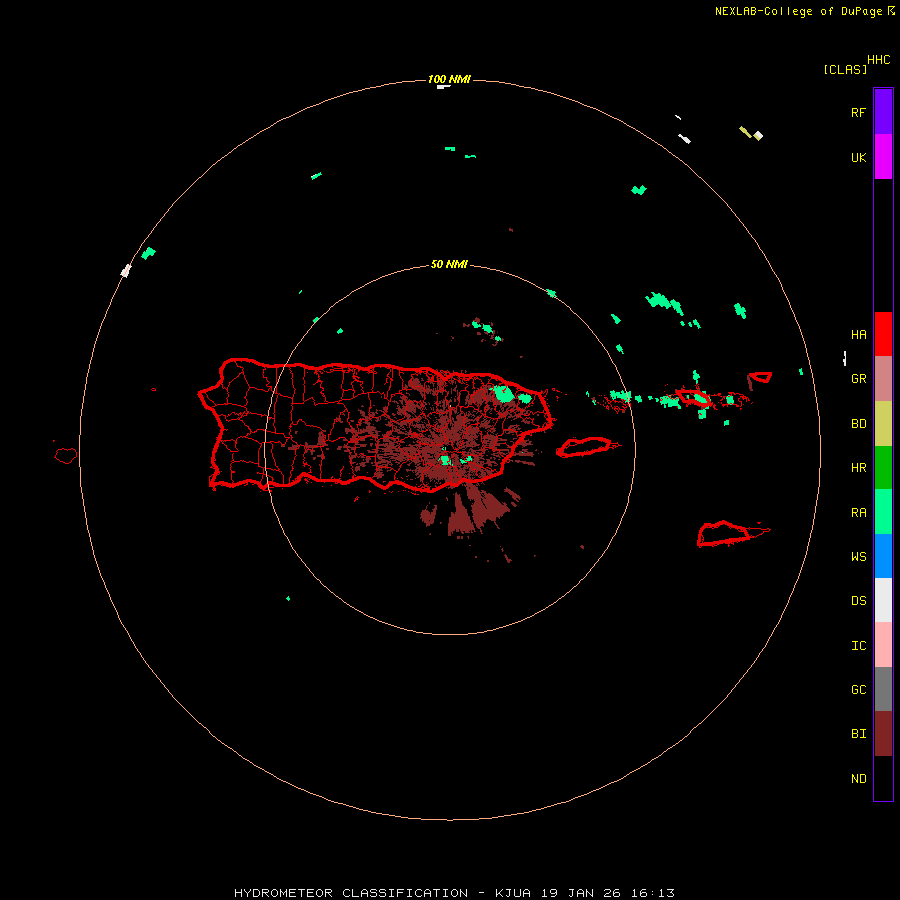This screenshot has width=900, height=900.
Task: Click the IC light pink legend swatch
Action: coord(883,645)
